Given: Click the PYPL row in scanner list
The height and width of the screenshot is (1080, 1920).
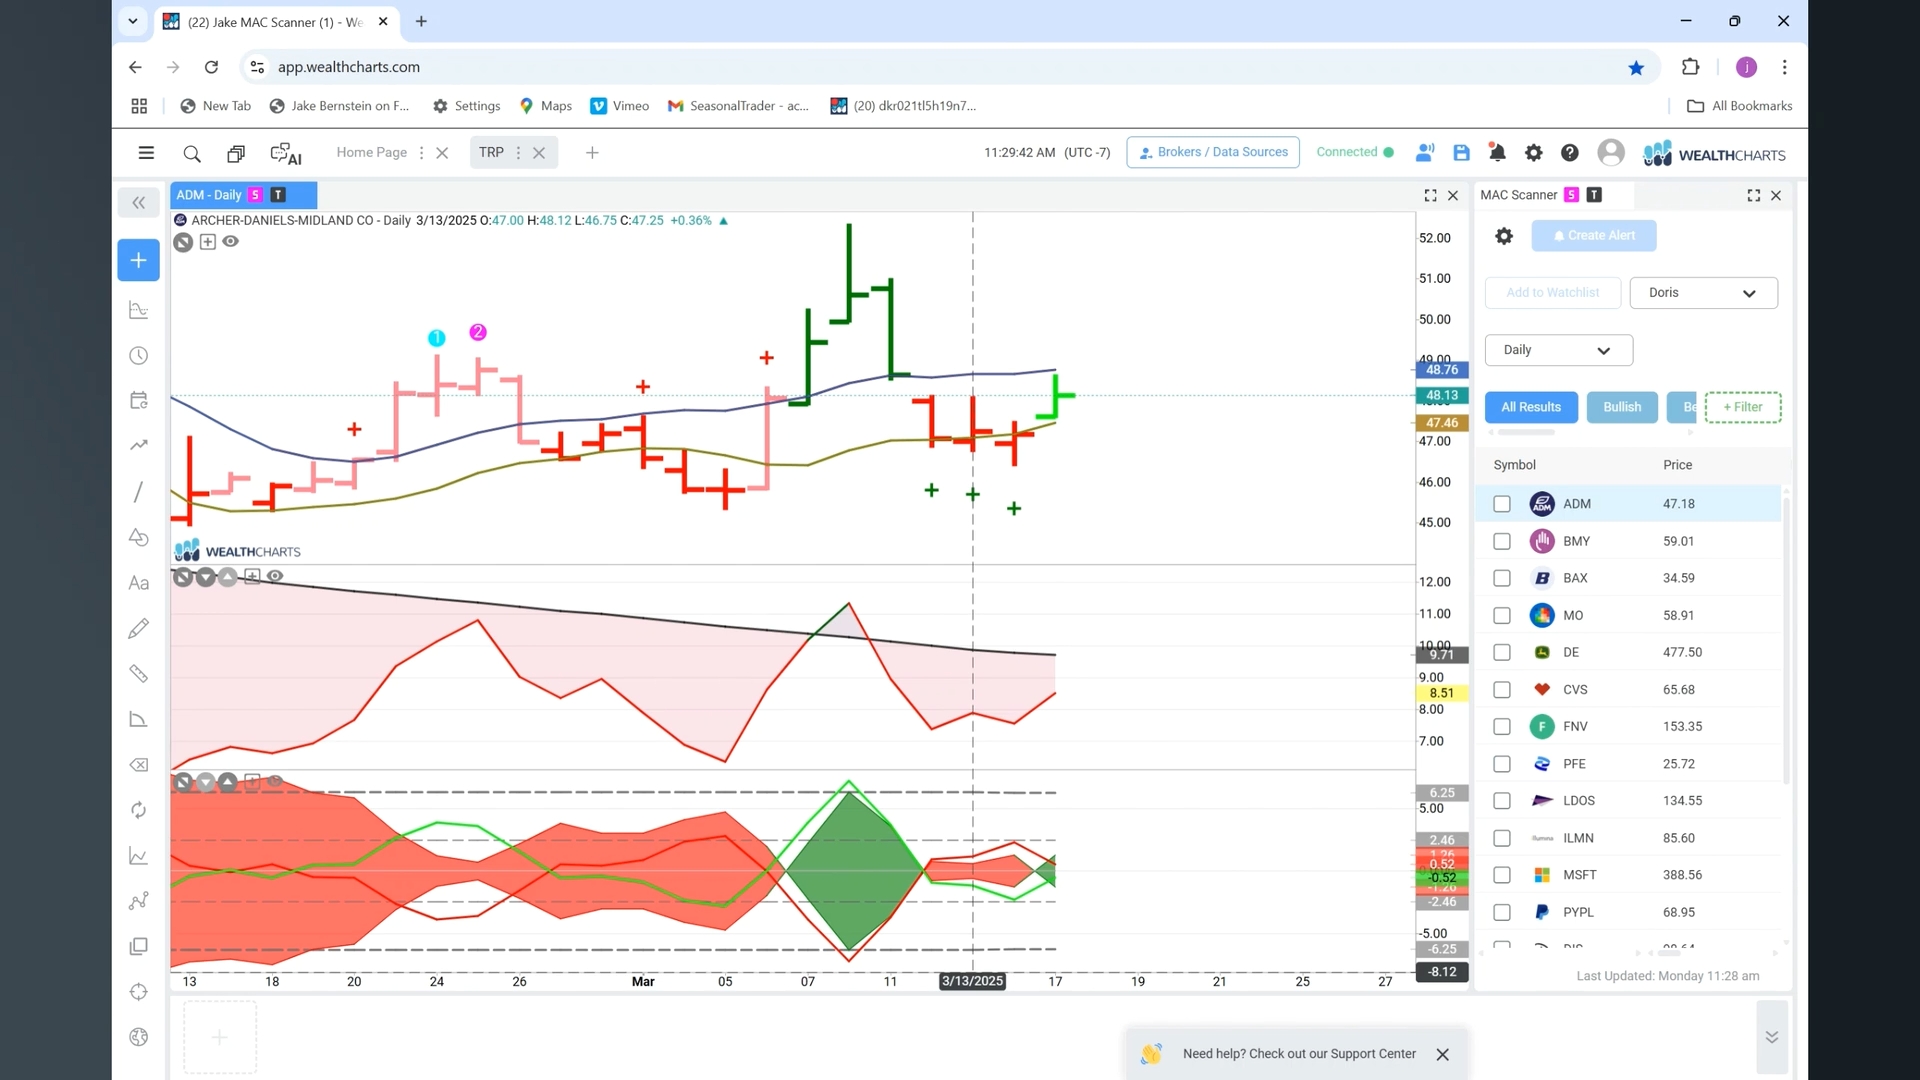Looking at the screenshot, I should [1630, 912].
